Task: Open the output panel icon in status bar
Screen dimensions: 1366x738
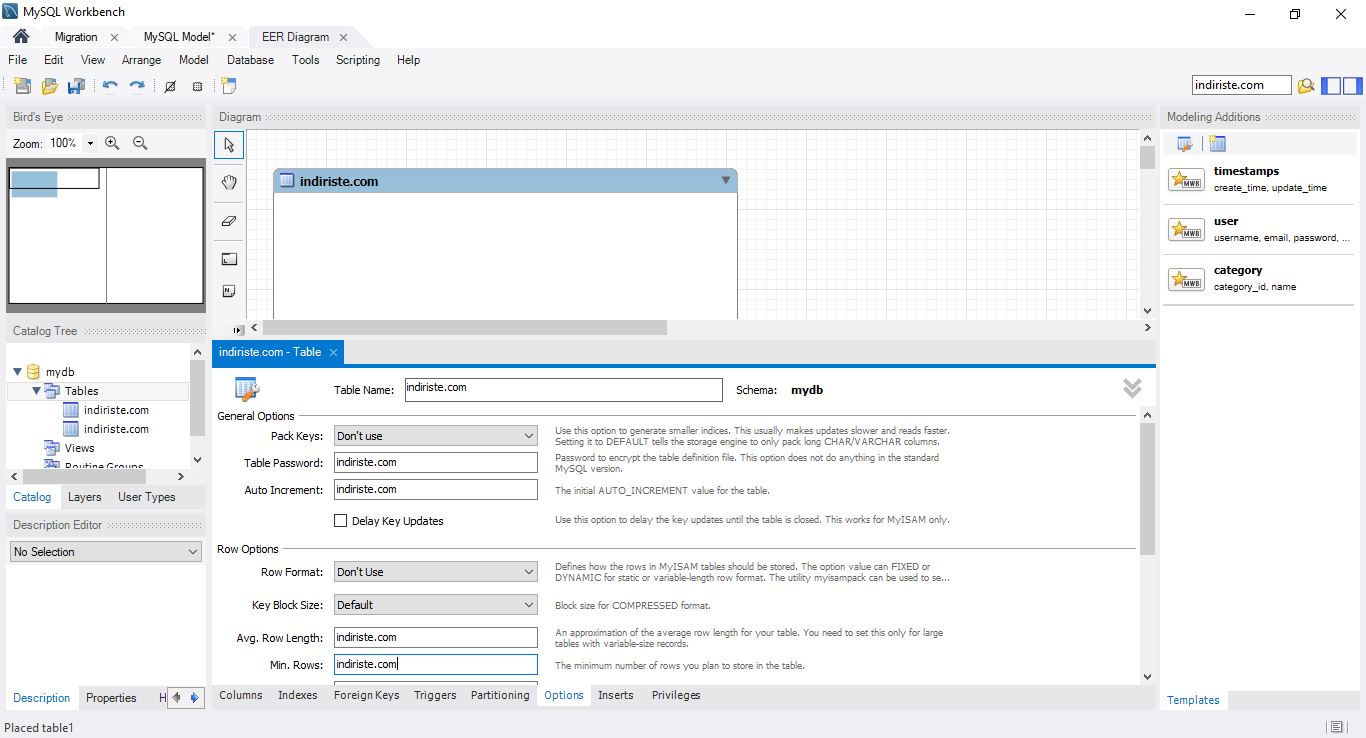Action: [x=1336, y=727]
